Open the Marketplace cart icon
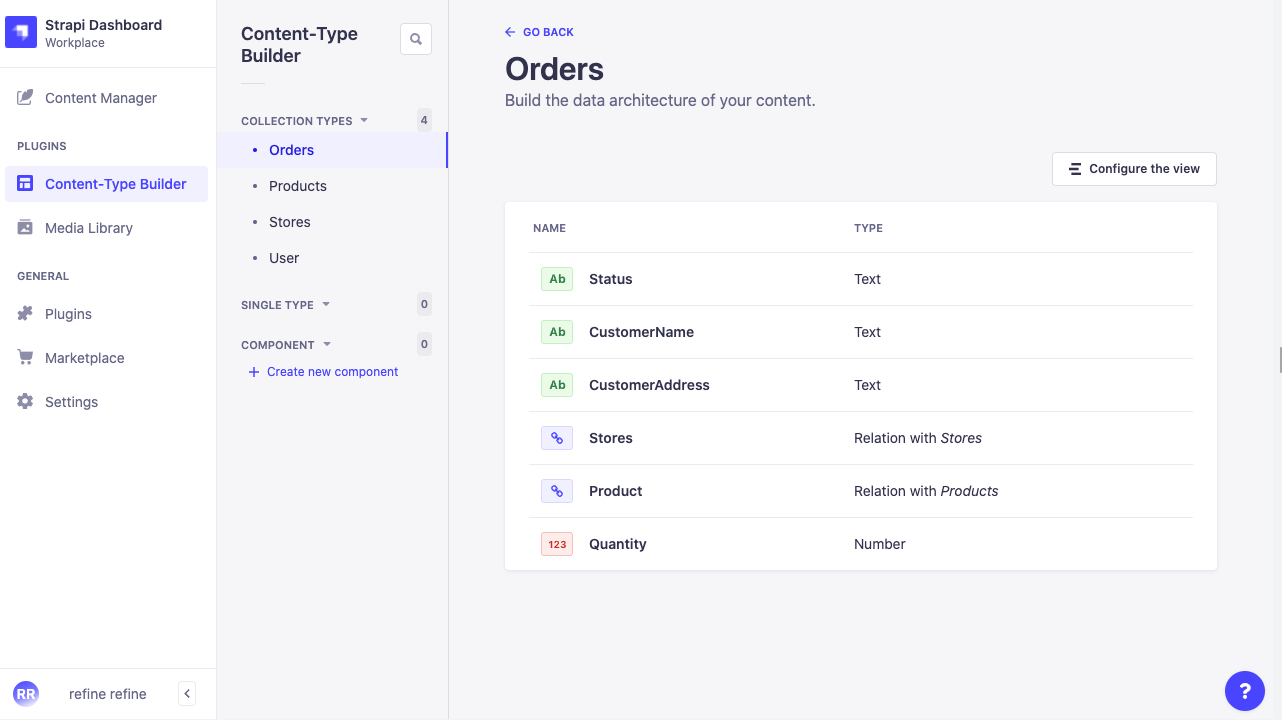The width and height of the screenshot is (1282, 720). 25,357
